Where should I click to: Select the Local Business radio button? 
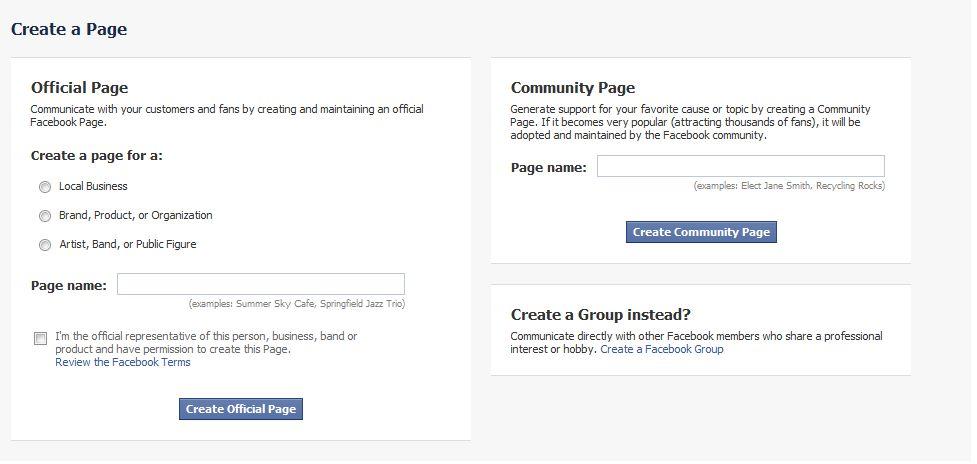45,187
